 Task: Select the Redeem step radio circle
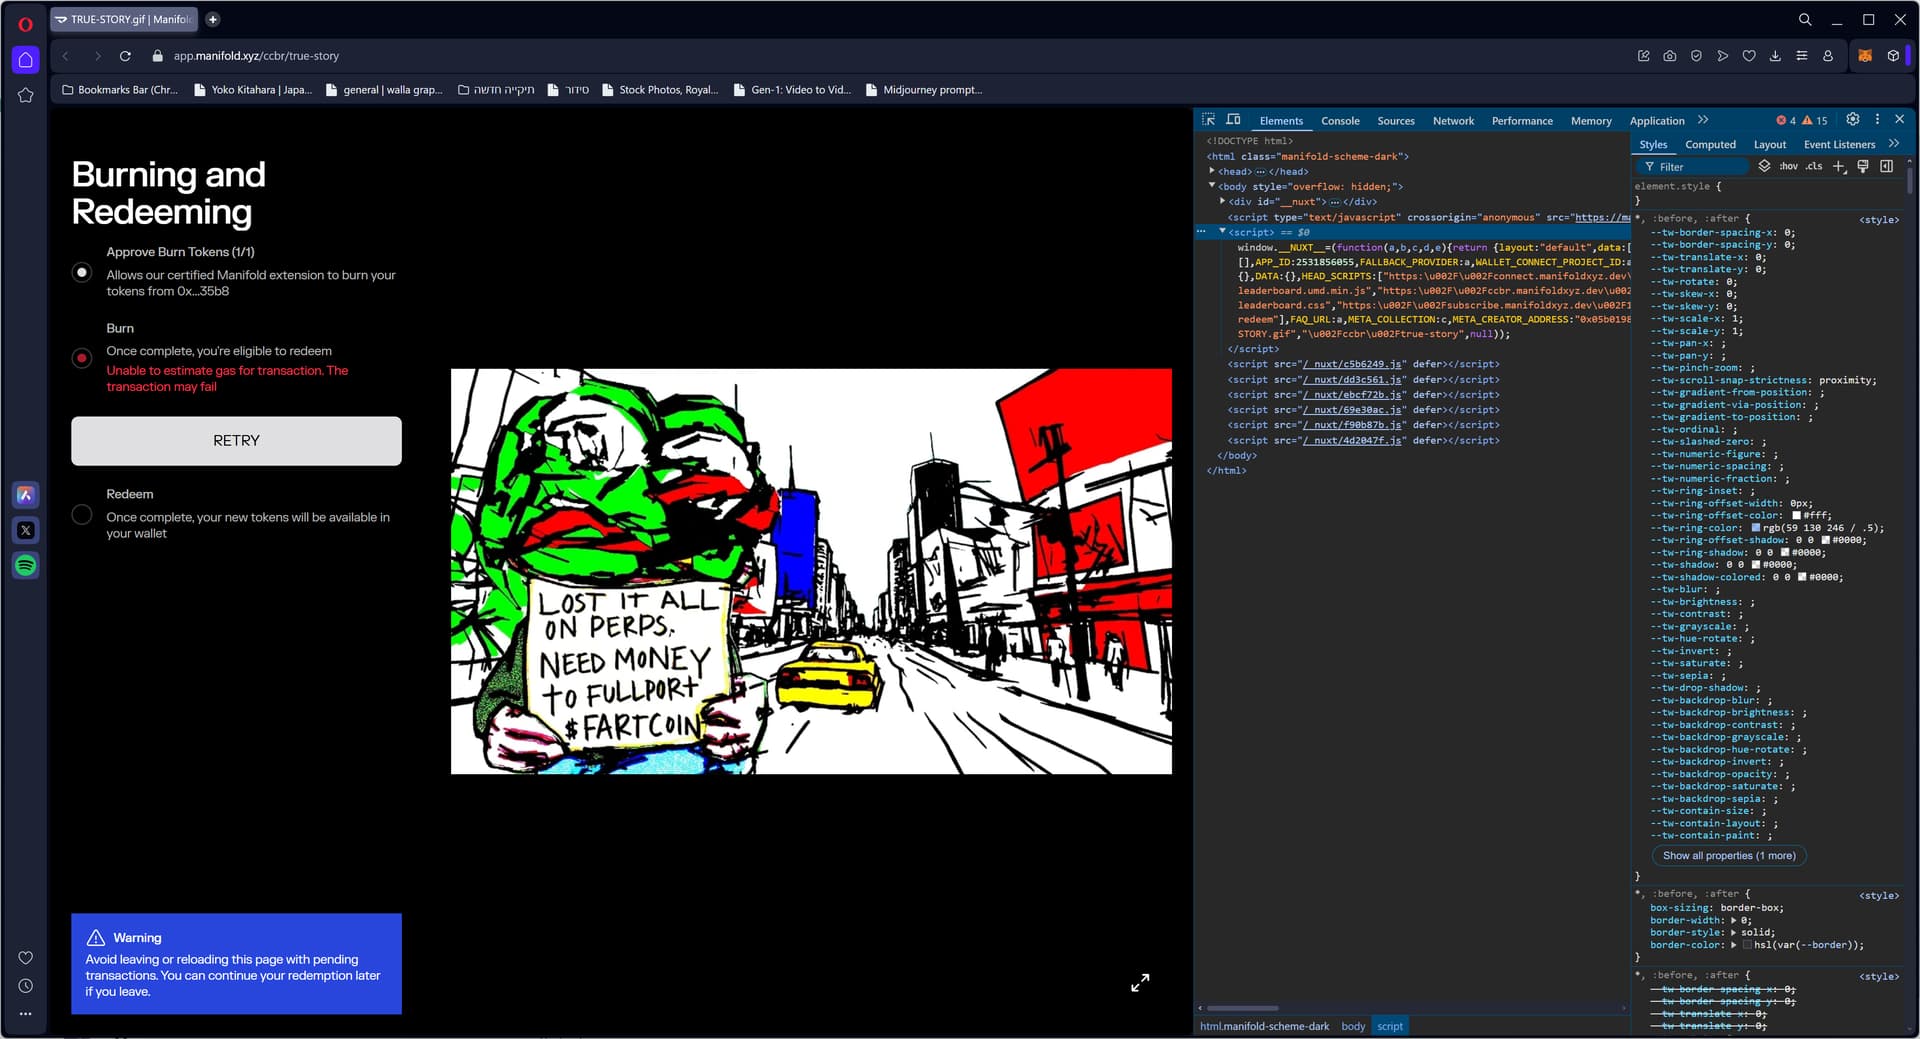tap(82, 514)
